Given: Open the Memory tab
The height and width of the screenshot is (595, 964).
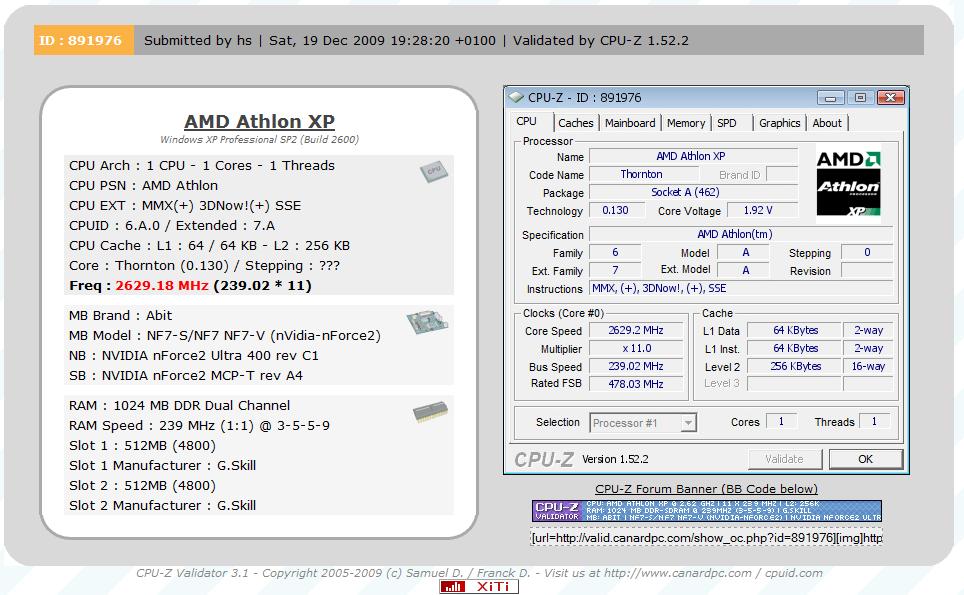Looking at the screenshot, I should coord(685,123).
